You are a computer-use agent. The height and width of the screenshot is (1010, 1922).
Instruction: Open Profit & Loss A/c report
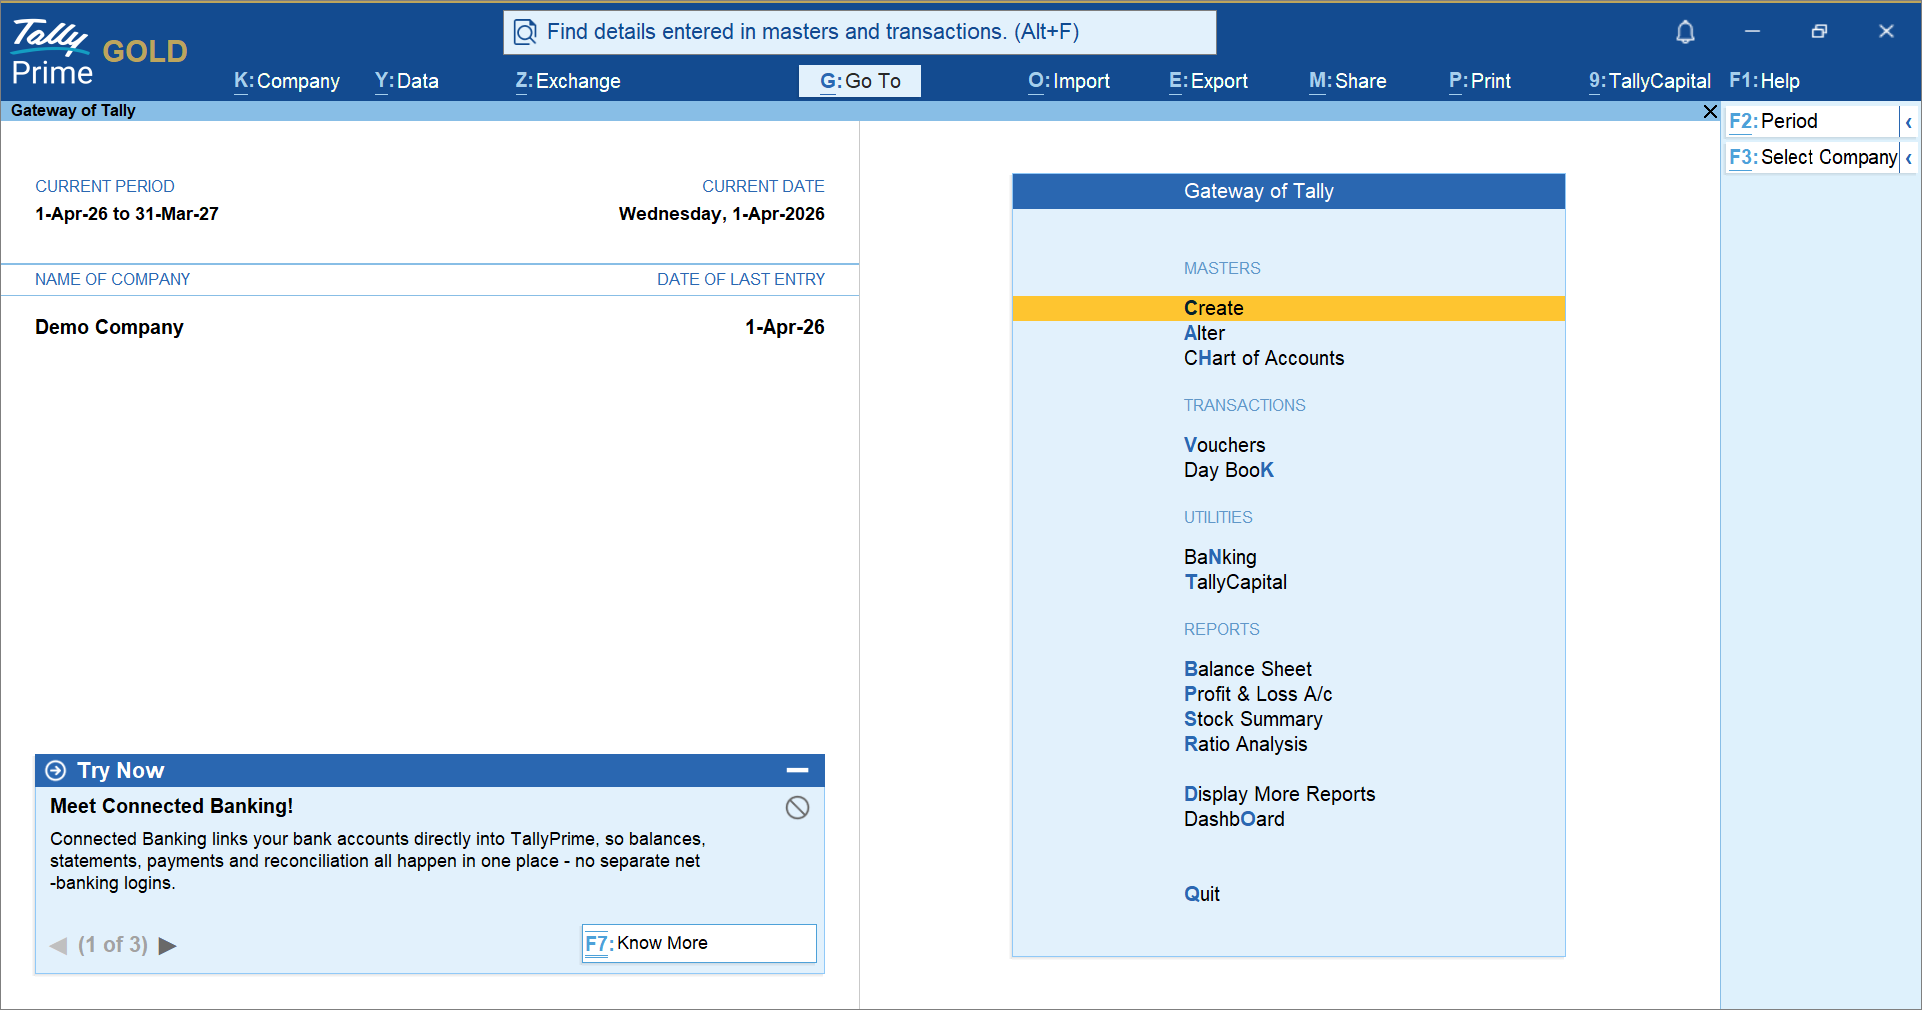click(1258, 694)
